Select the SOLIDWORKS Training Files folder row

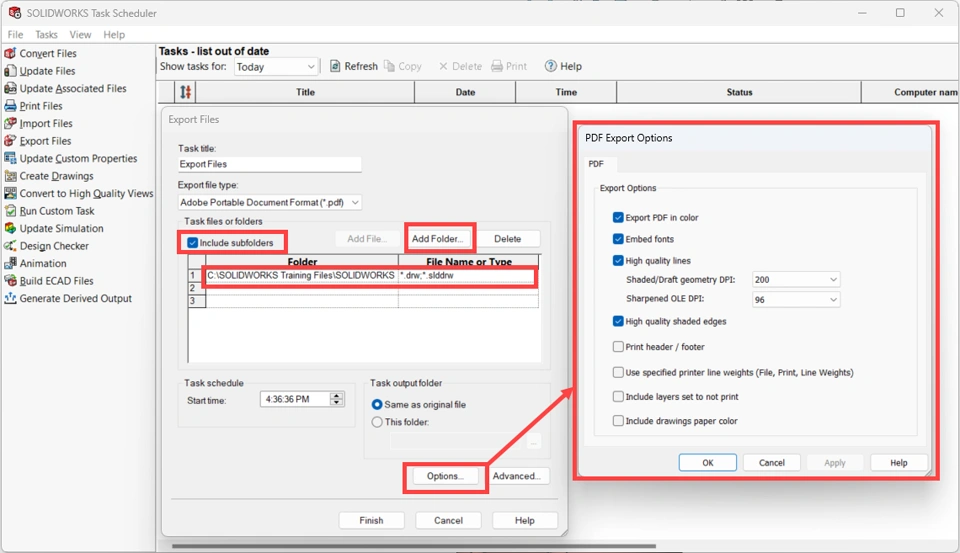coord(301,276)
